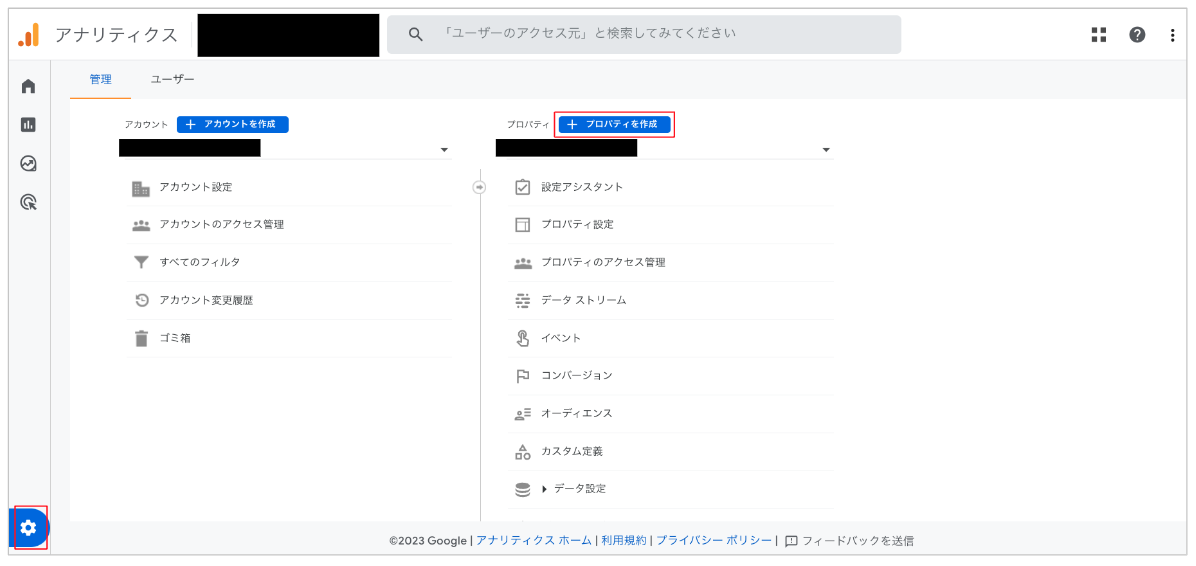Click the カスタム定義 shapes icon
This screenshot has height=566, width=1196.
(x=522, y=452)
